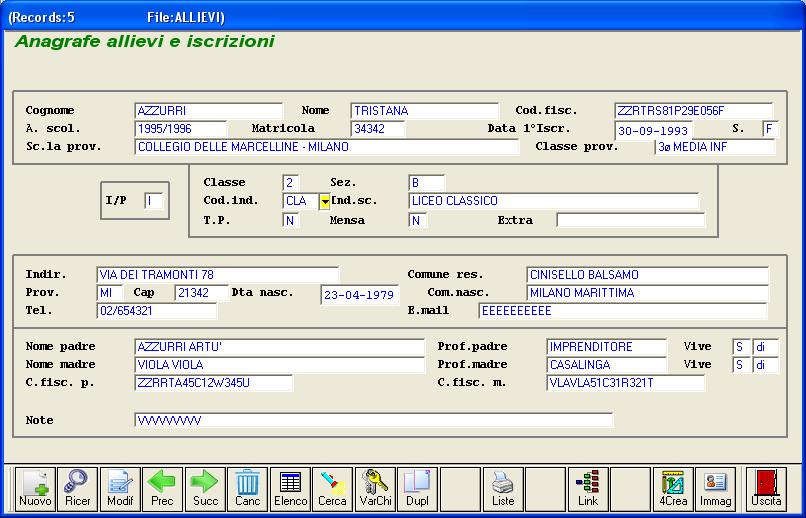Click Ind.sc. field LICEO CLASSICO
Image resolution: width=806 pixels, height=518 pixels.
554,201
